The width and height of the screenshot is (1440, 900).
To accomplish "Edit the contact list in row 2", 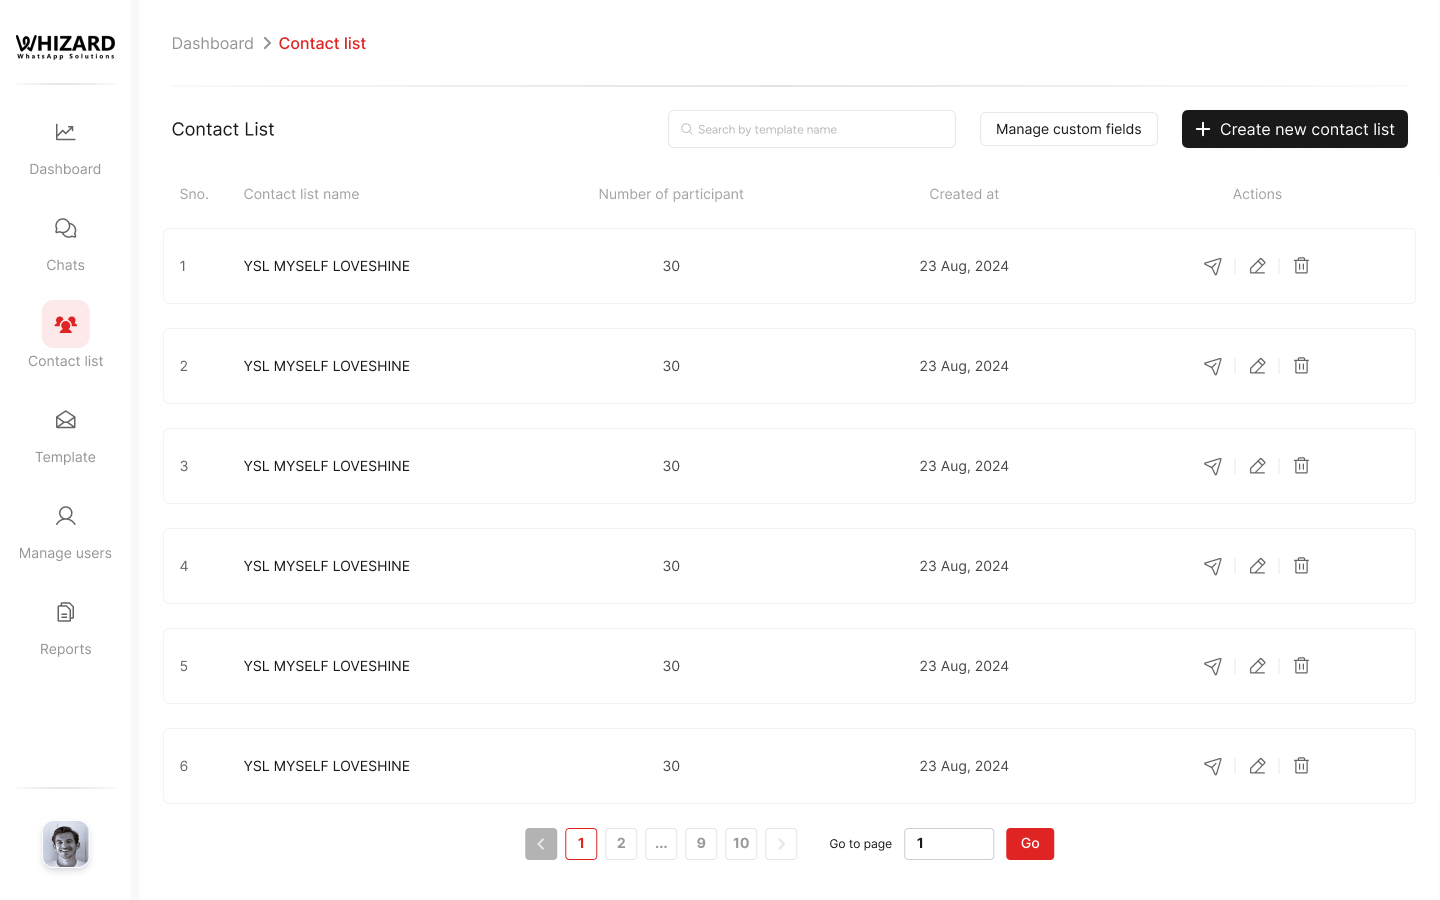I will coord(1257,366).
